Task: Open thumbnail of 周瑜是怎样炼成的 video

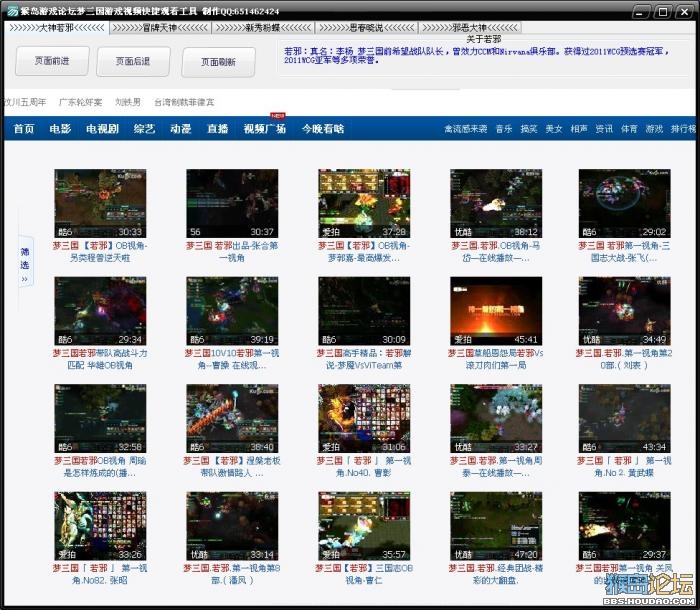Action: (x=100, y=418)
